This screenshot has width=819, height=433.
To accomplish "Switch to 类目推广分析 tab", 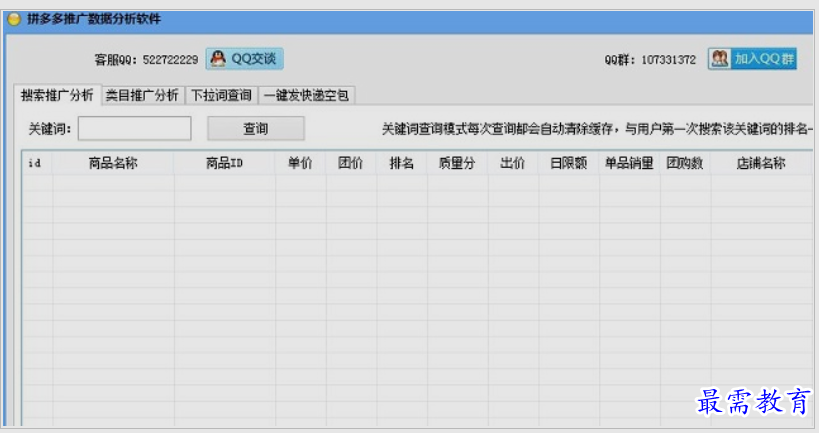I will 142,95.
